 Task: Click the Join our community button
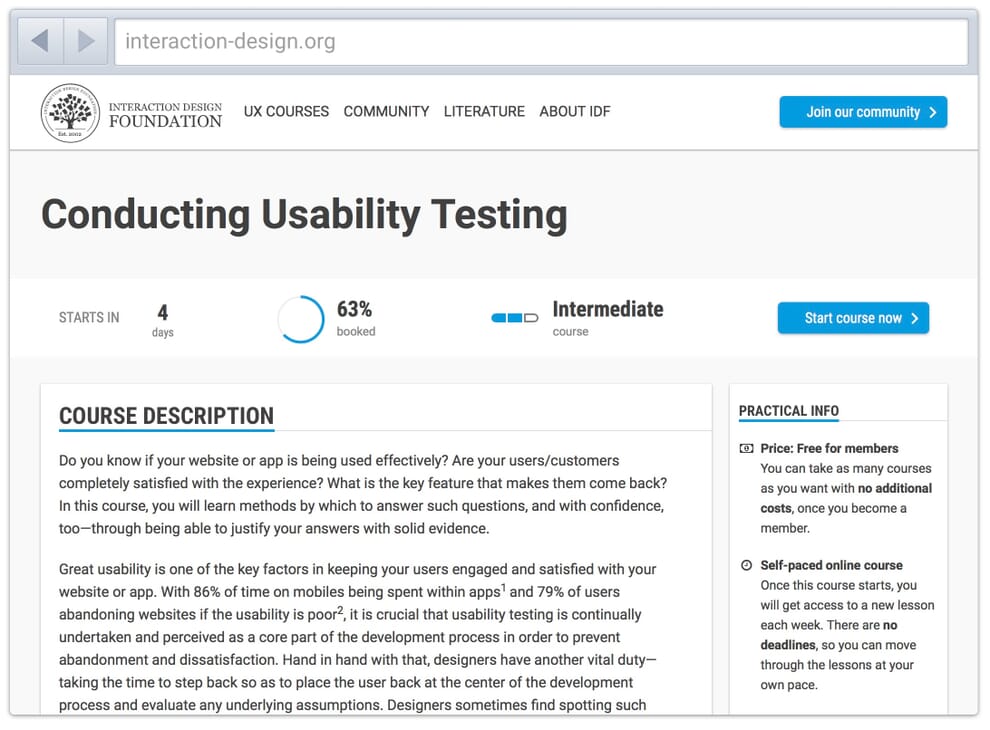click(862, 112)
